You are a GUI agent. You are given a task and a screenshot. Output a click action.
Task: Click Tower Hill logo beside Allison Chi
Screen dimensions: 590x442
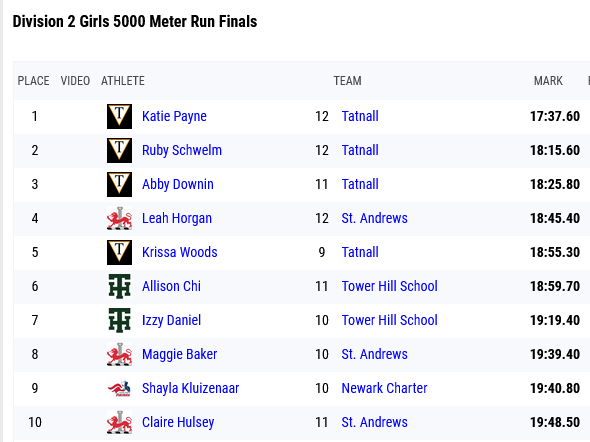[119, 286]
